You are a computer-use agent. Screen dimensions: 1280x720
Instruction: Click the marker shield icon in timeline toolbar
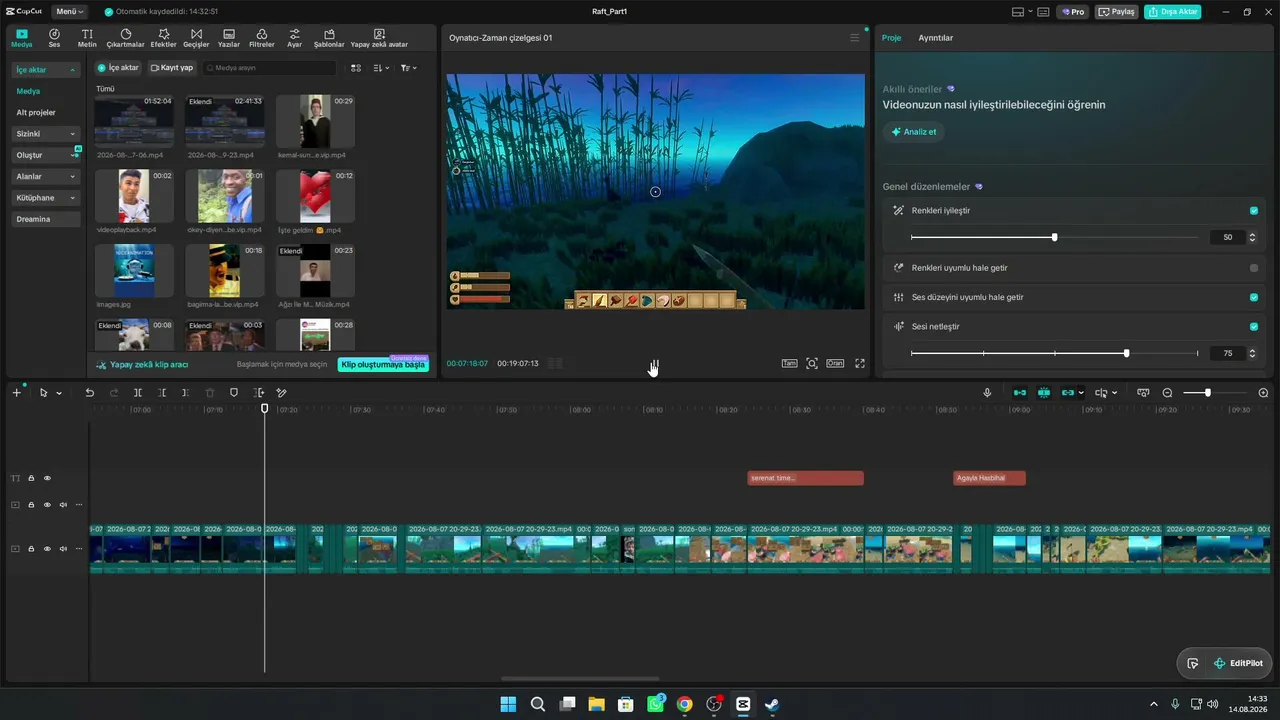coord(234,393)
